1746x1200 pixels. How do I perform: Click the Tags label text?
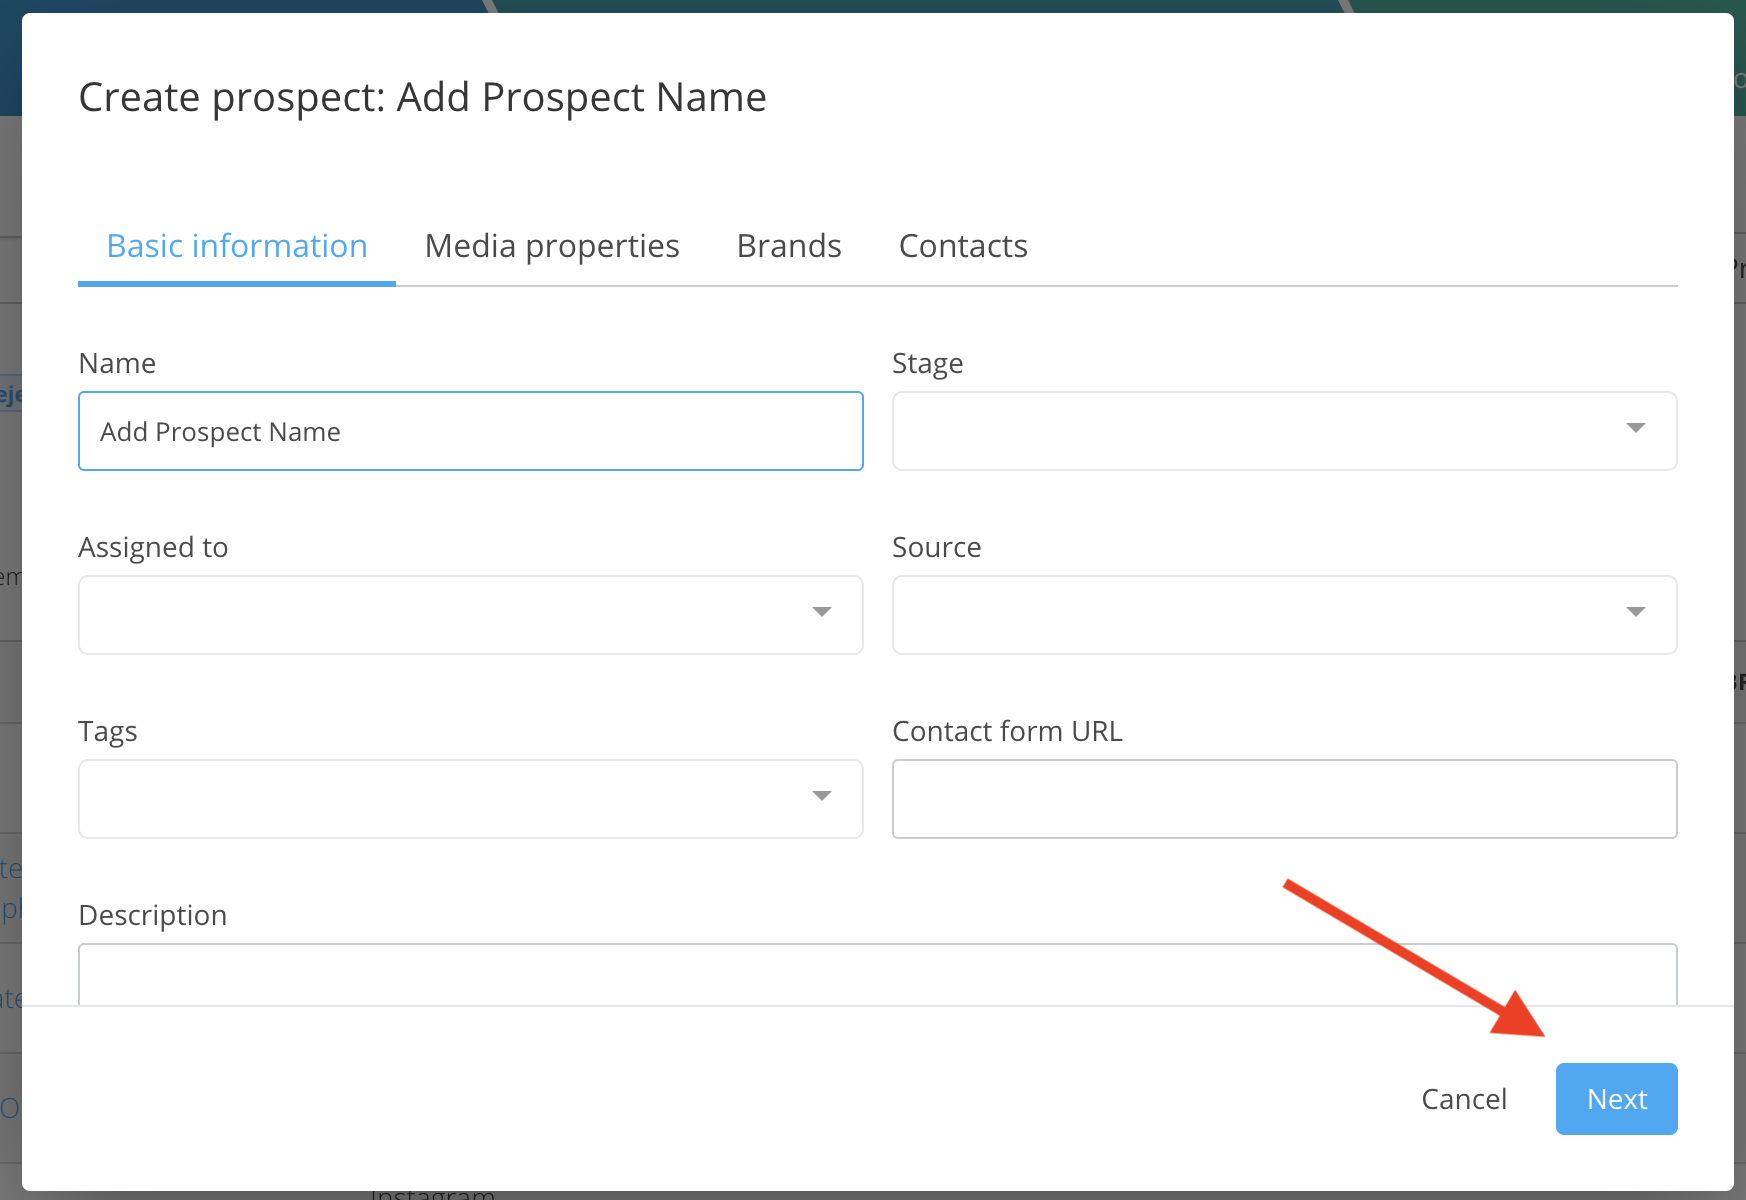point(108,732)
